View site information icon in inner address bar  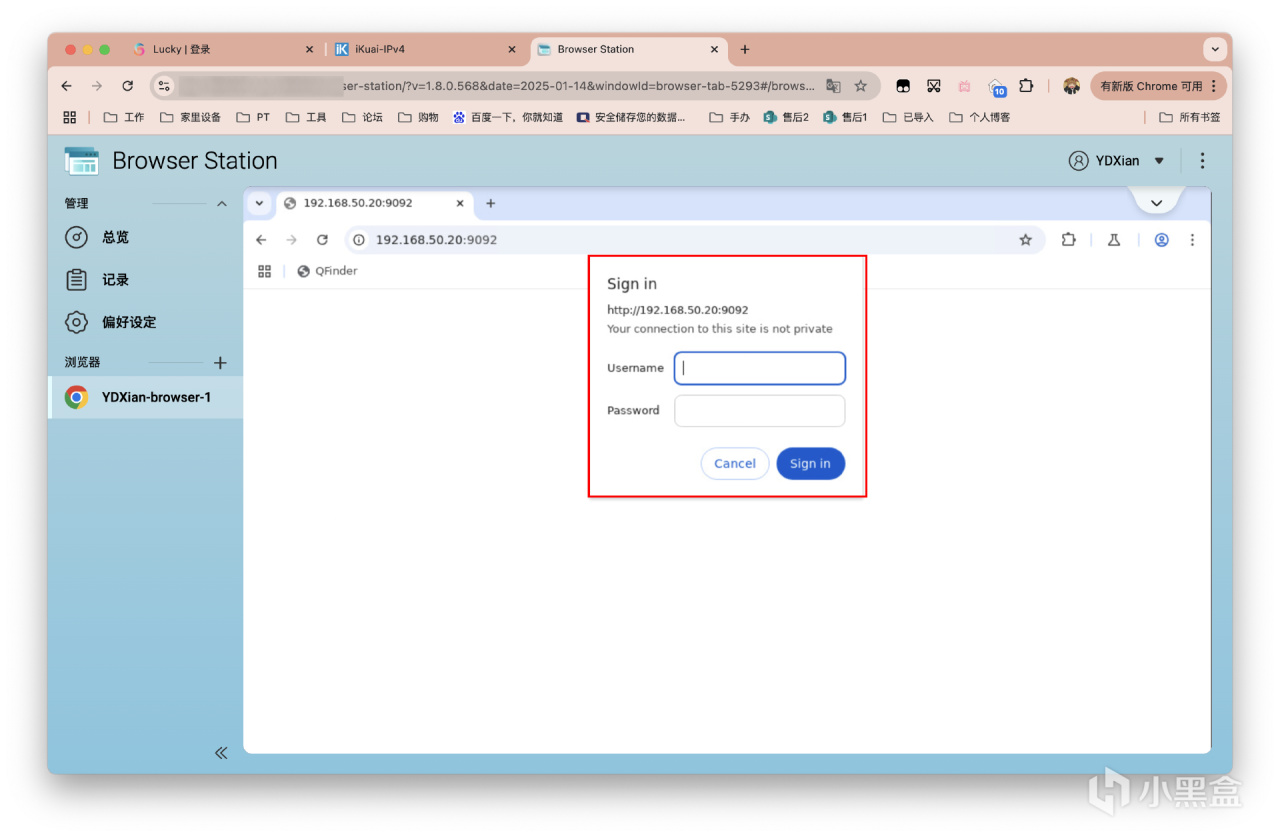click(359, 240)
